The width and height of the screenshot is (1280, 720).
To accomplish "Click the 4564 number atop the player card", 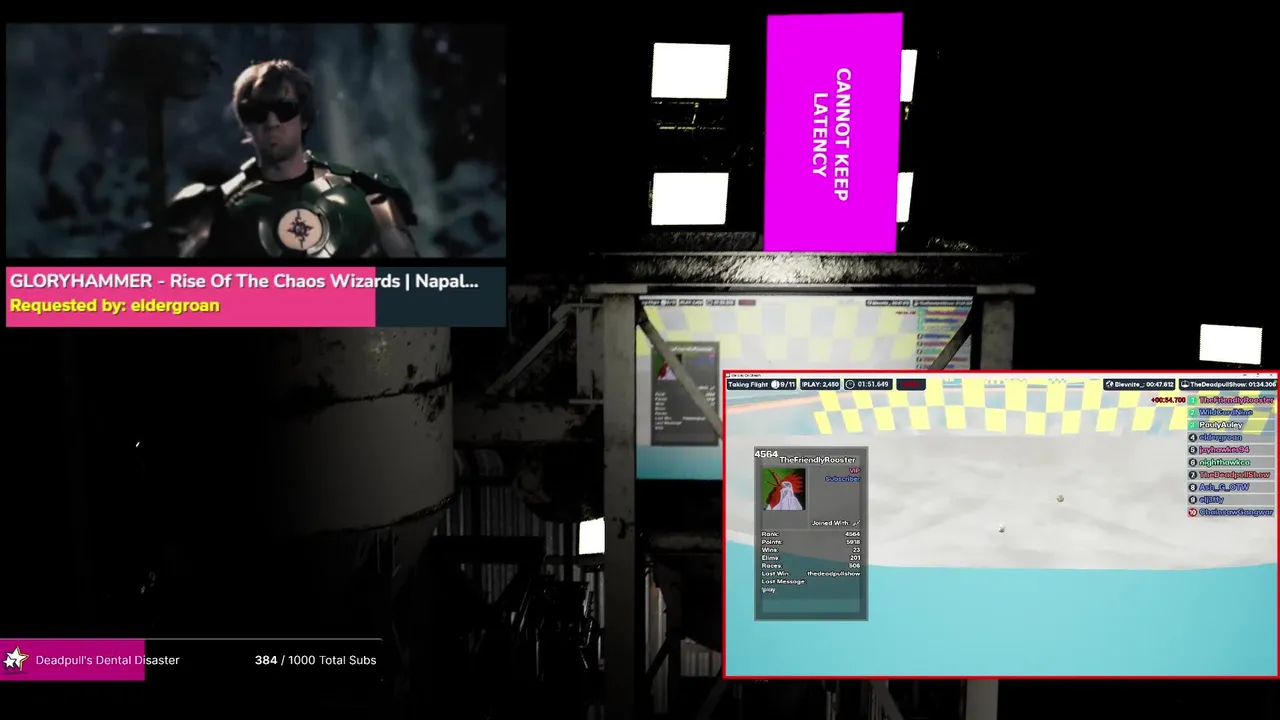I will tap(766, 454).
